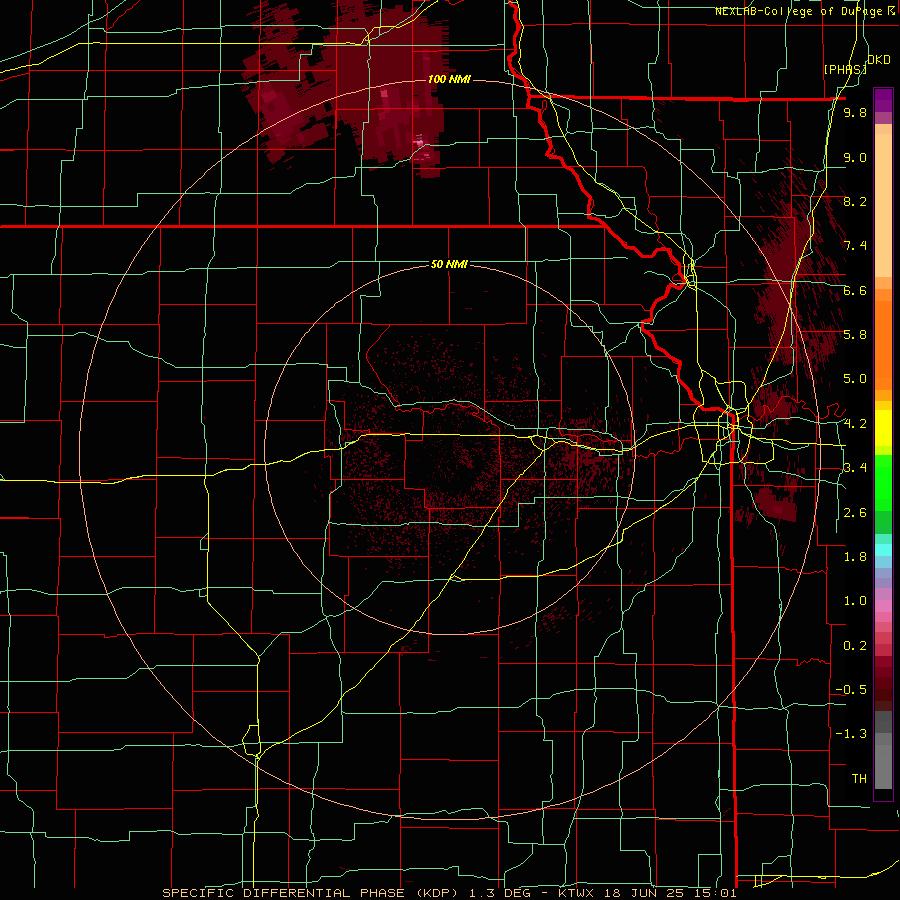
Task: Click the bright pink echo core pixel in the northern storm
Action: 419,141
